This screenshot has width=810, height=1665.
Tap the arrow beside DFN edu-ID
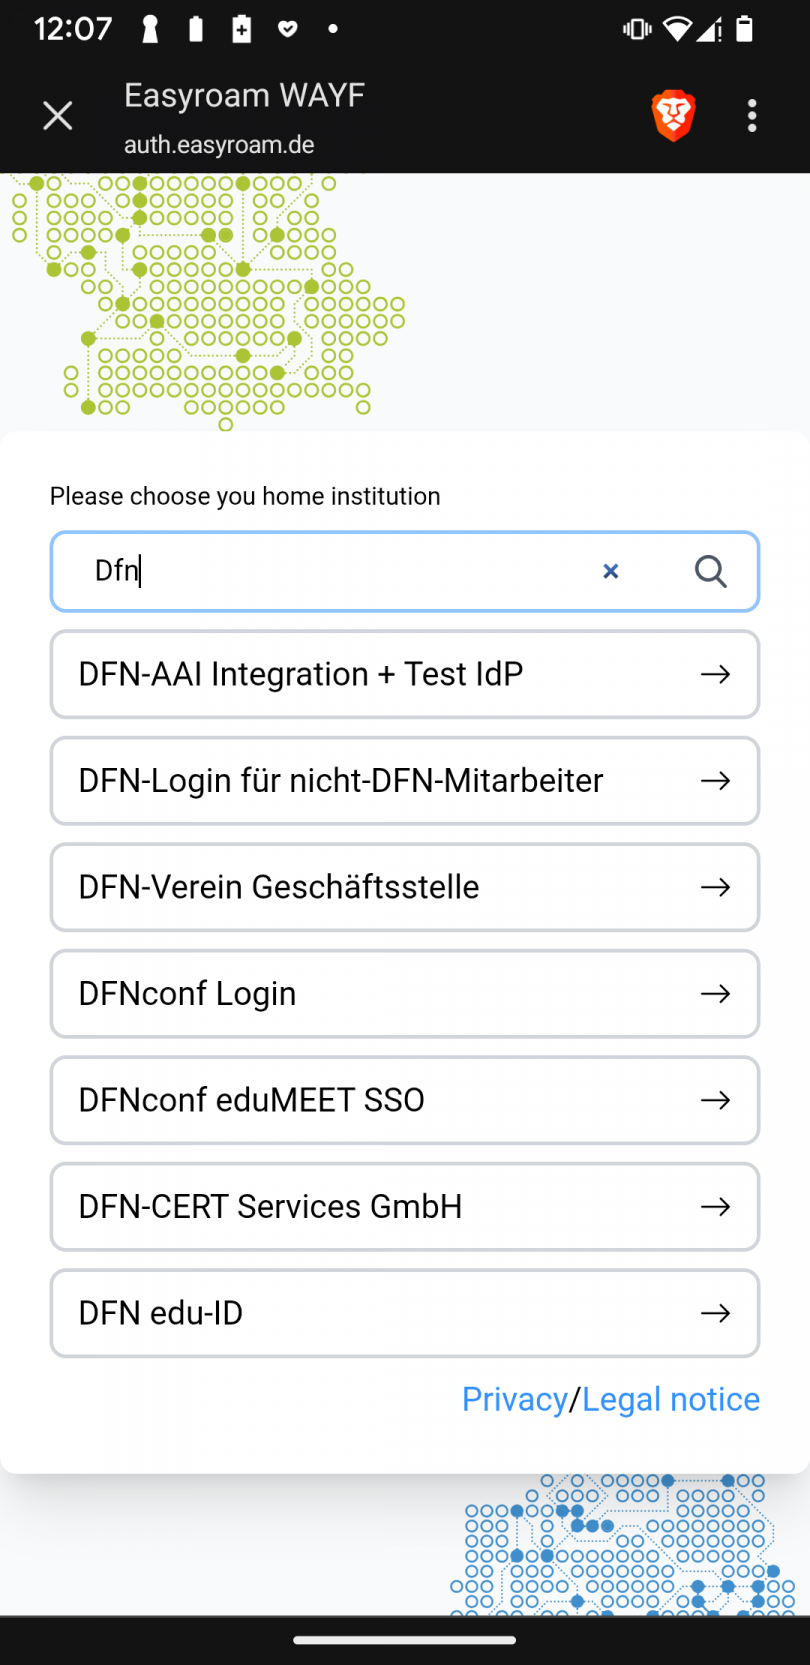click(715, 1313)
